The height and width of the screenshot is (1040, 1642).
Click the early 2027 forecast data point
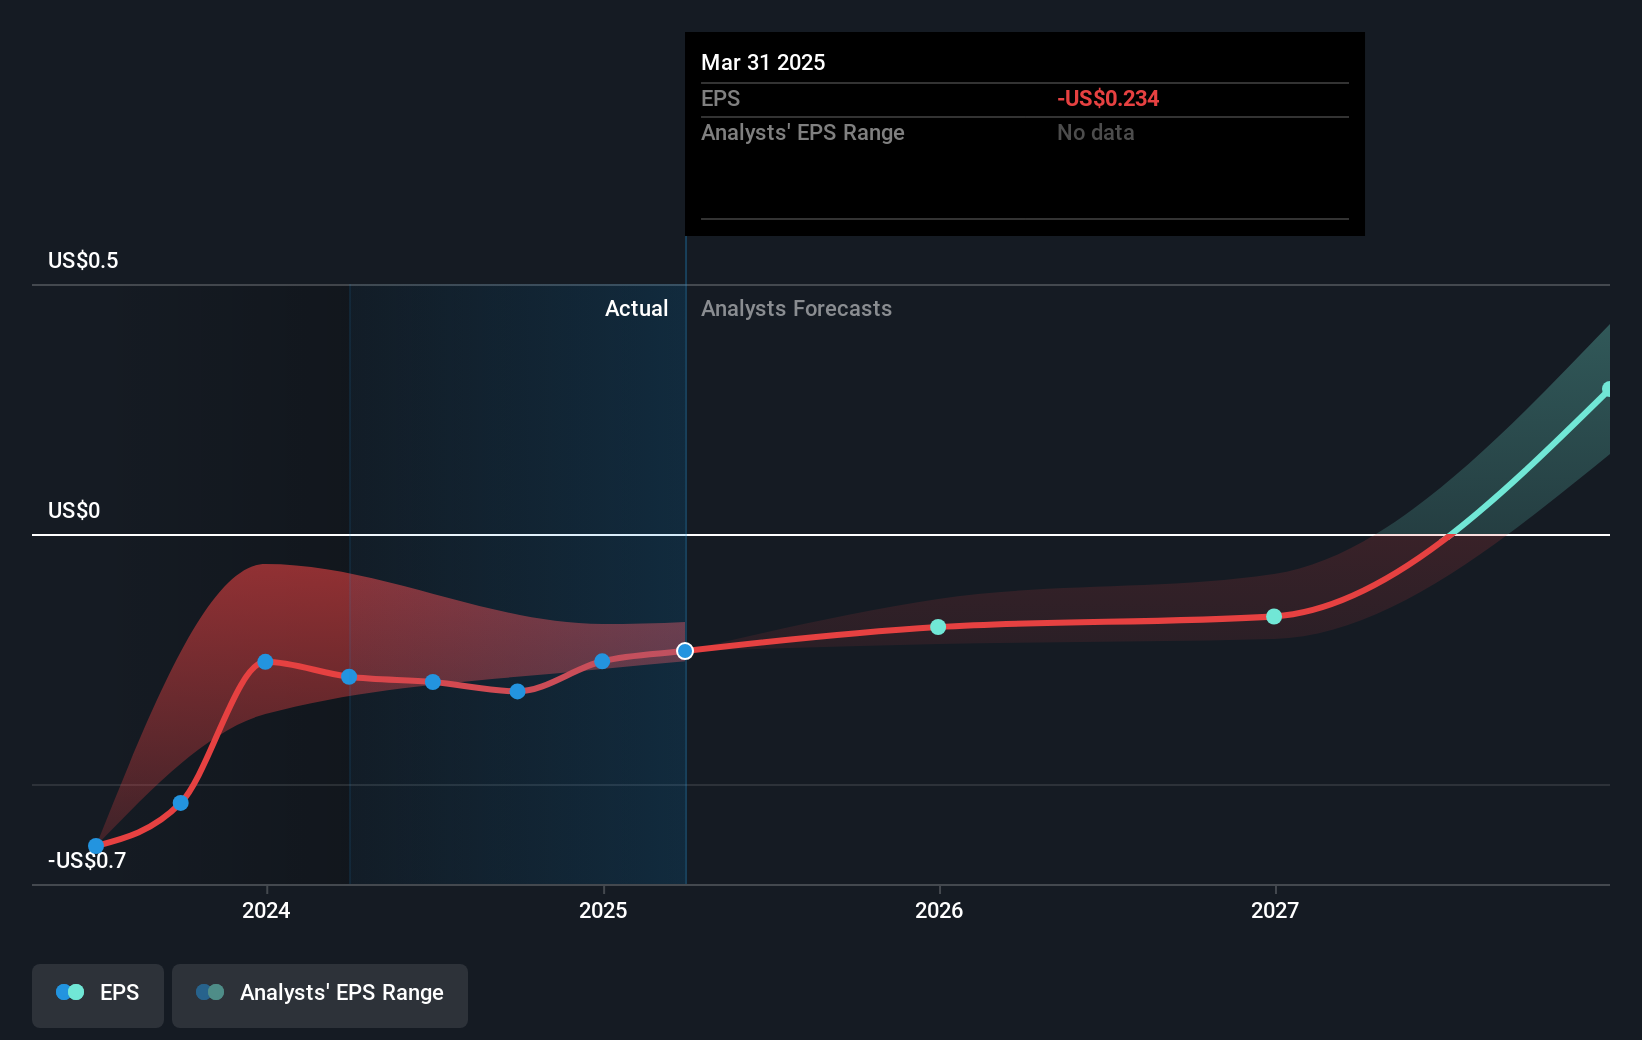point(1274,616)
